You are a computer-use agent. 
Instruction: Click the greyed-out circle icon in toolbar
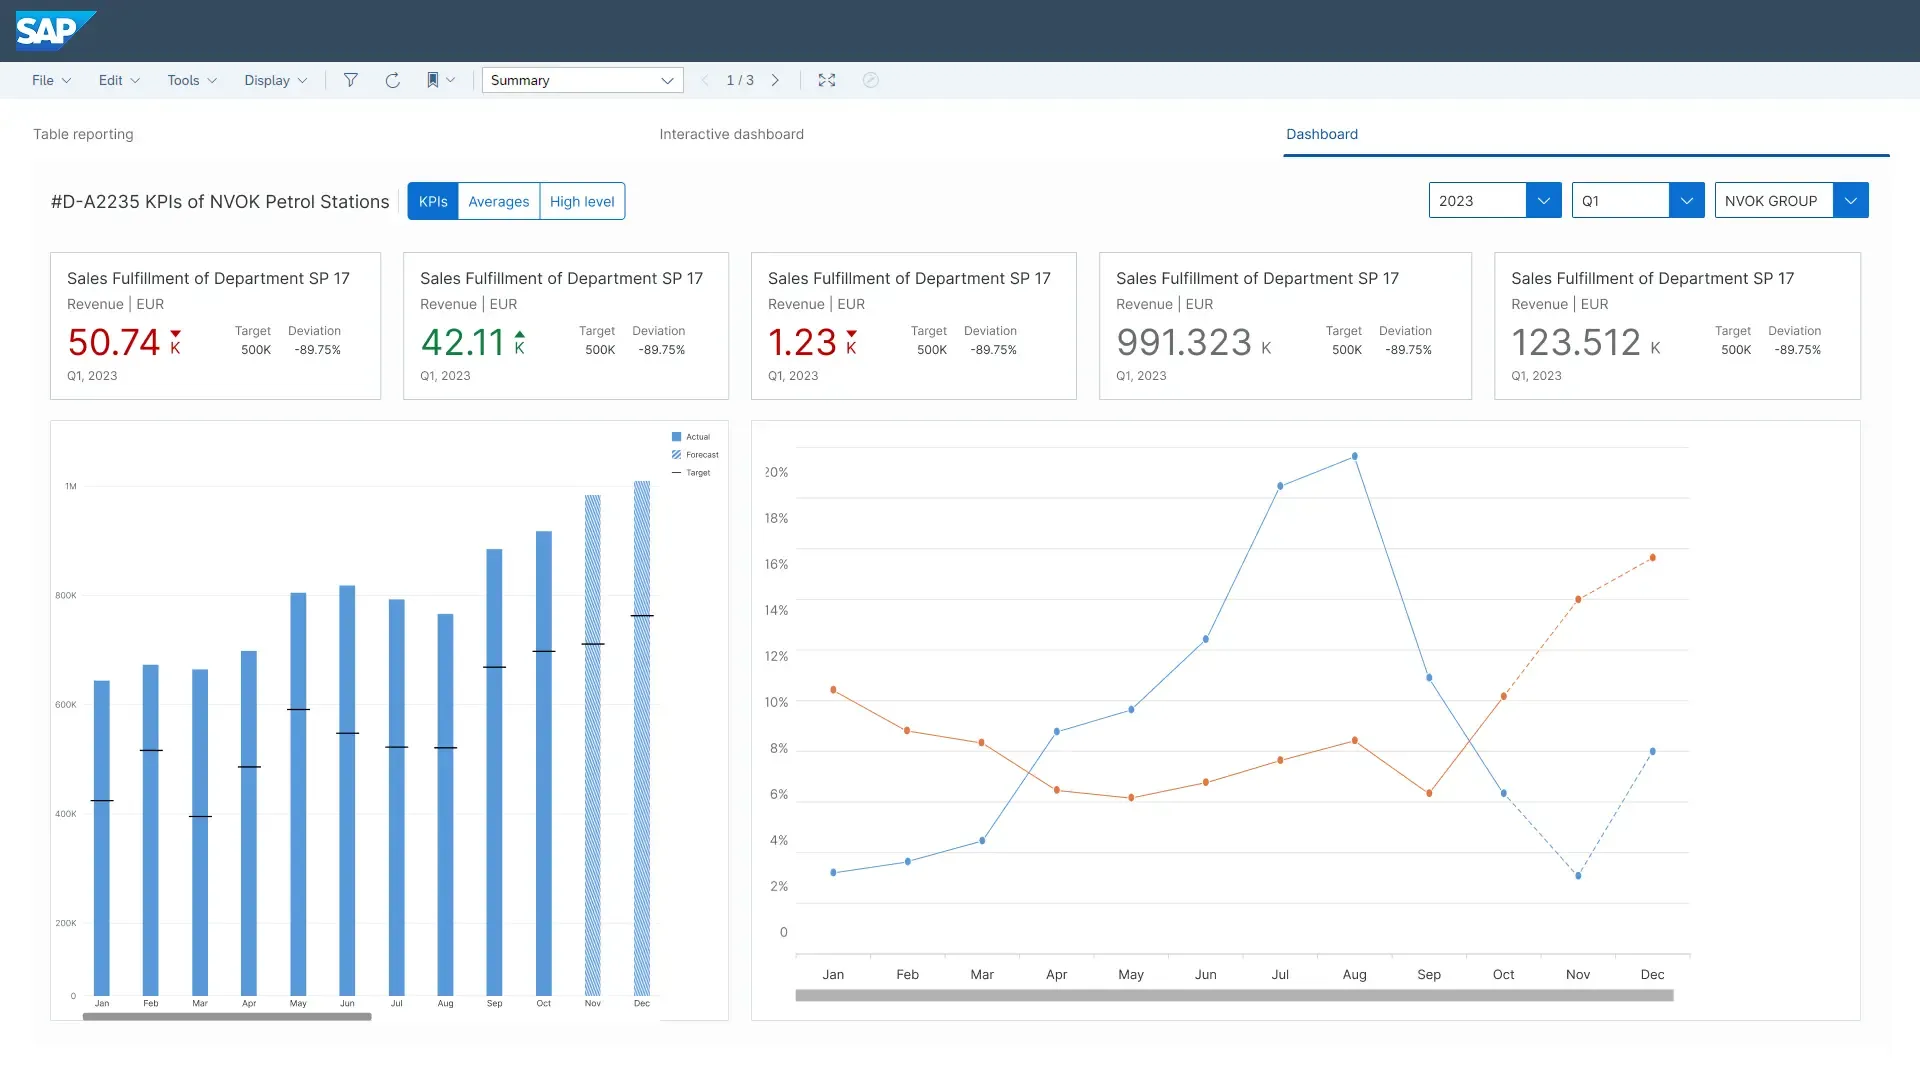pyautogui.click(x=871, y=80)
